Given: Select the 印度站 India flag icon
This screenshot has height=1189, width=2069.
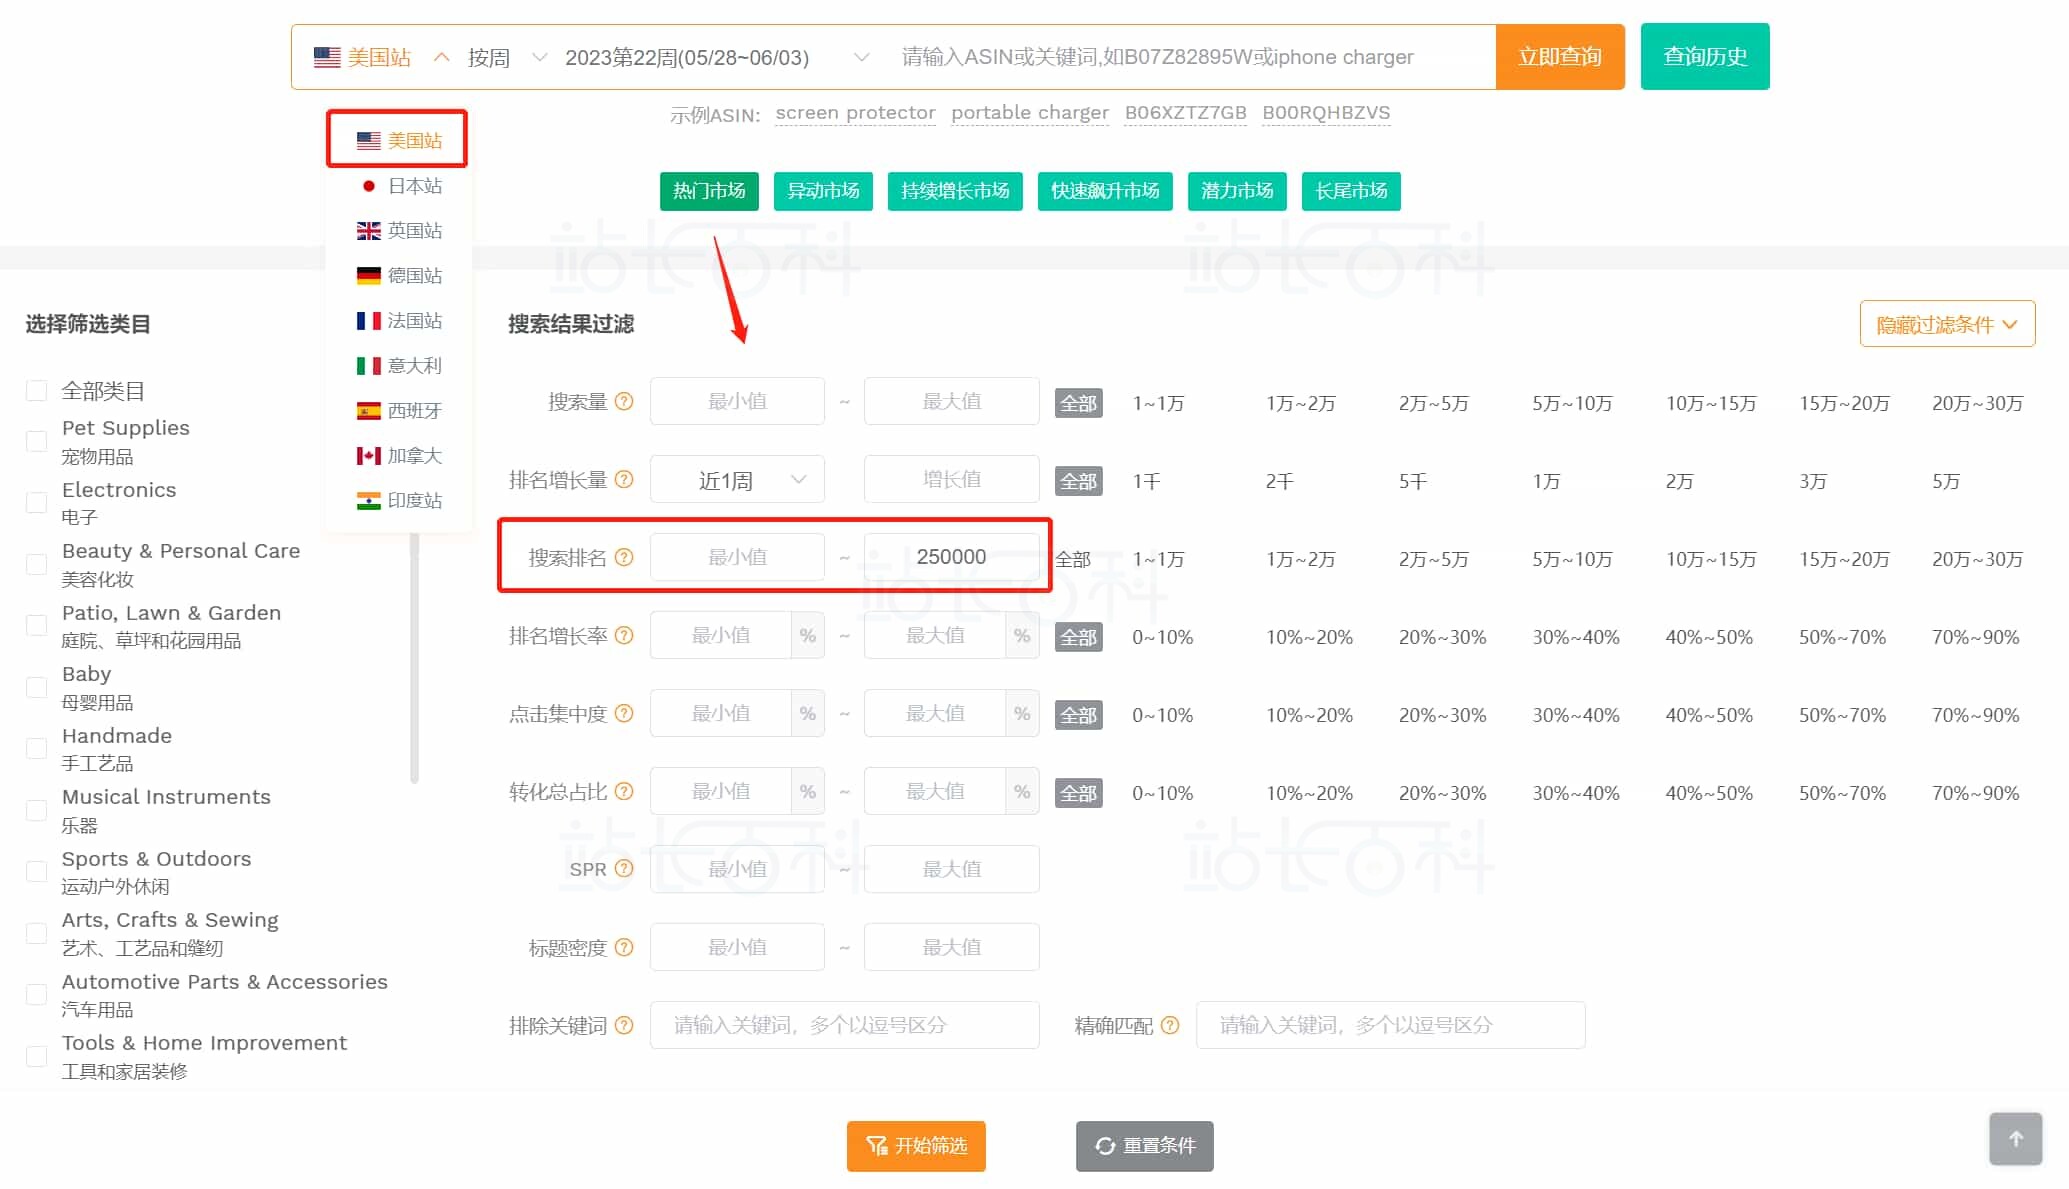Looking at the screenshot, I should click(369, 500).
